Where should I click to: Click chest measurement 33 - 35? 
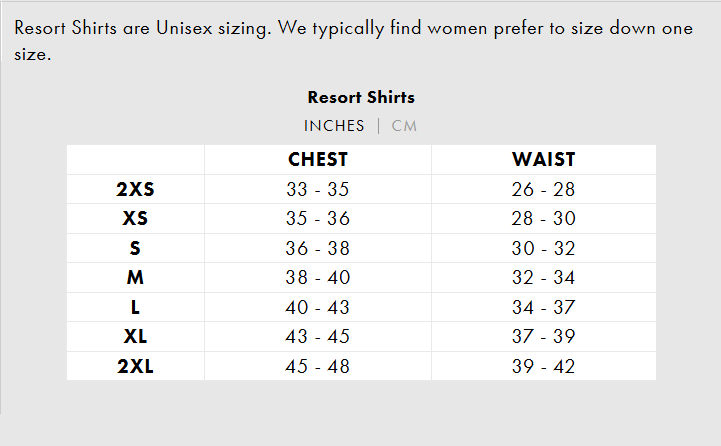click(x=318, y=189)
